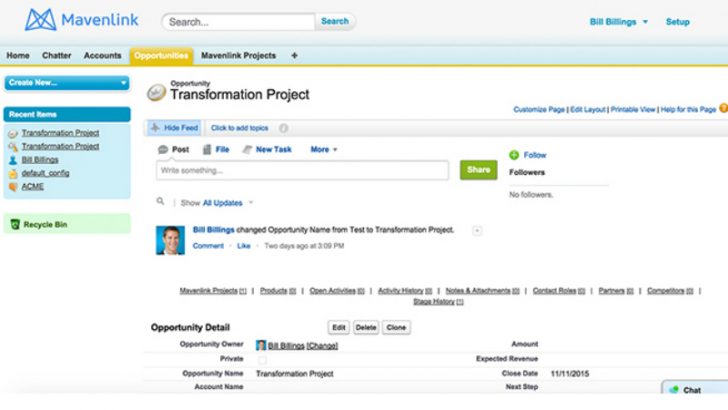Open the Show All Updates filter dropdown
This screenshot has height=410, width=728.
point(228,203)
